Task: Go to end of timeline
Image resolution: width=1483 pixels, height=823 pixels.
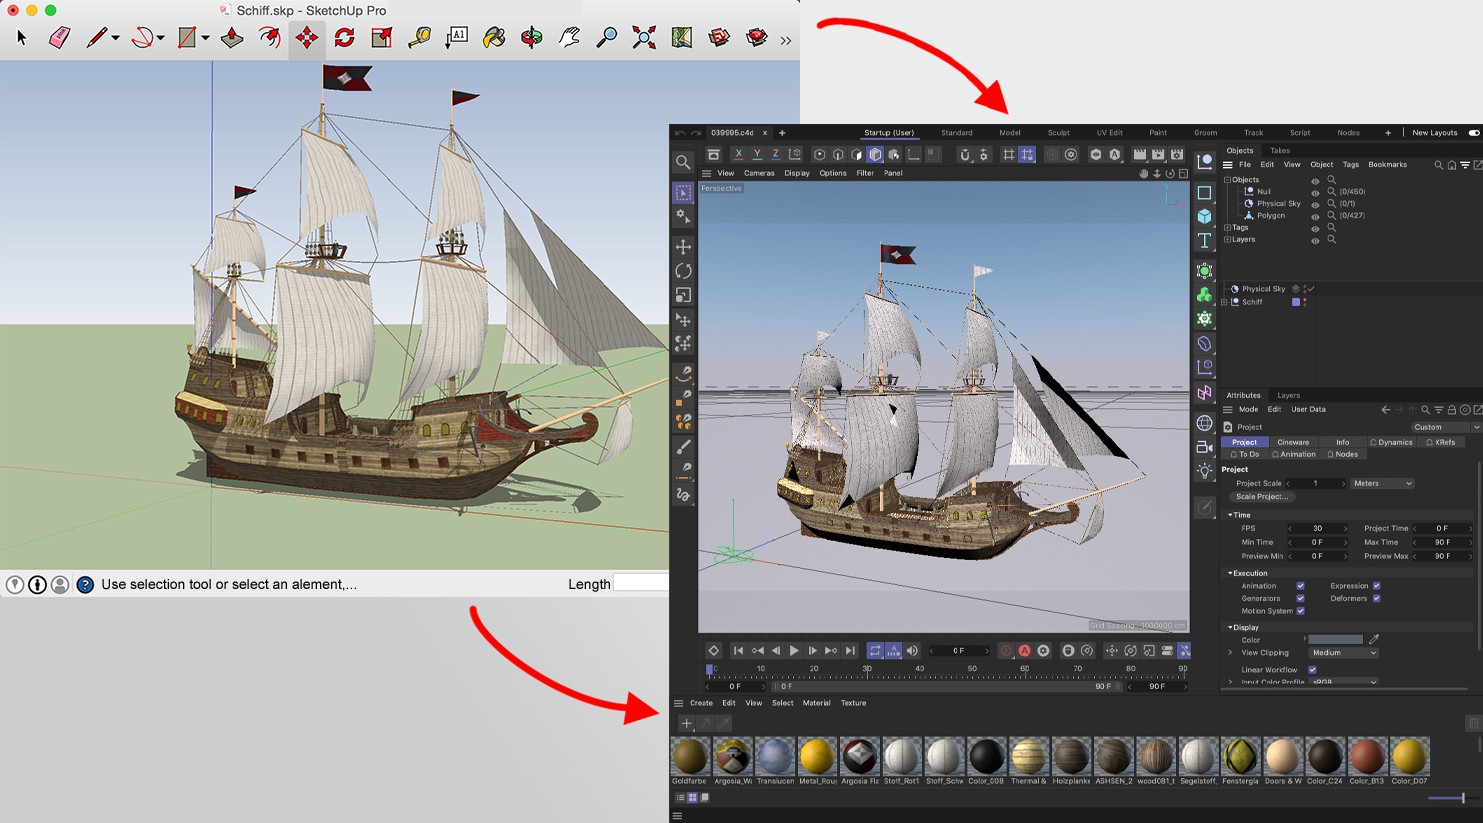Action: [850, 651]
